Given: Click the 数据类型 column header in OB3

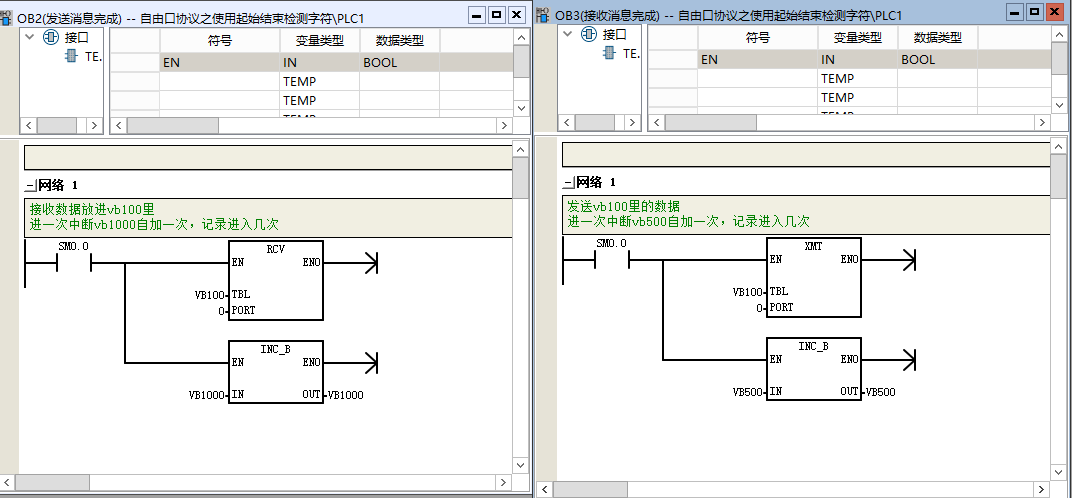Looking at the screenshot, I should click(938, 38).
